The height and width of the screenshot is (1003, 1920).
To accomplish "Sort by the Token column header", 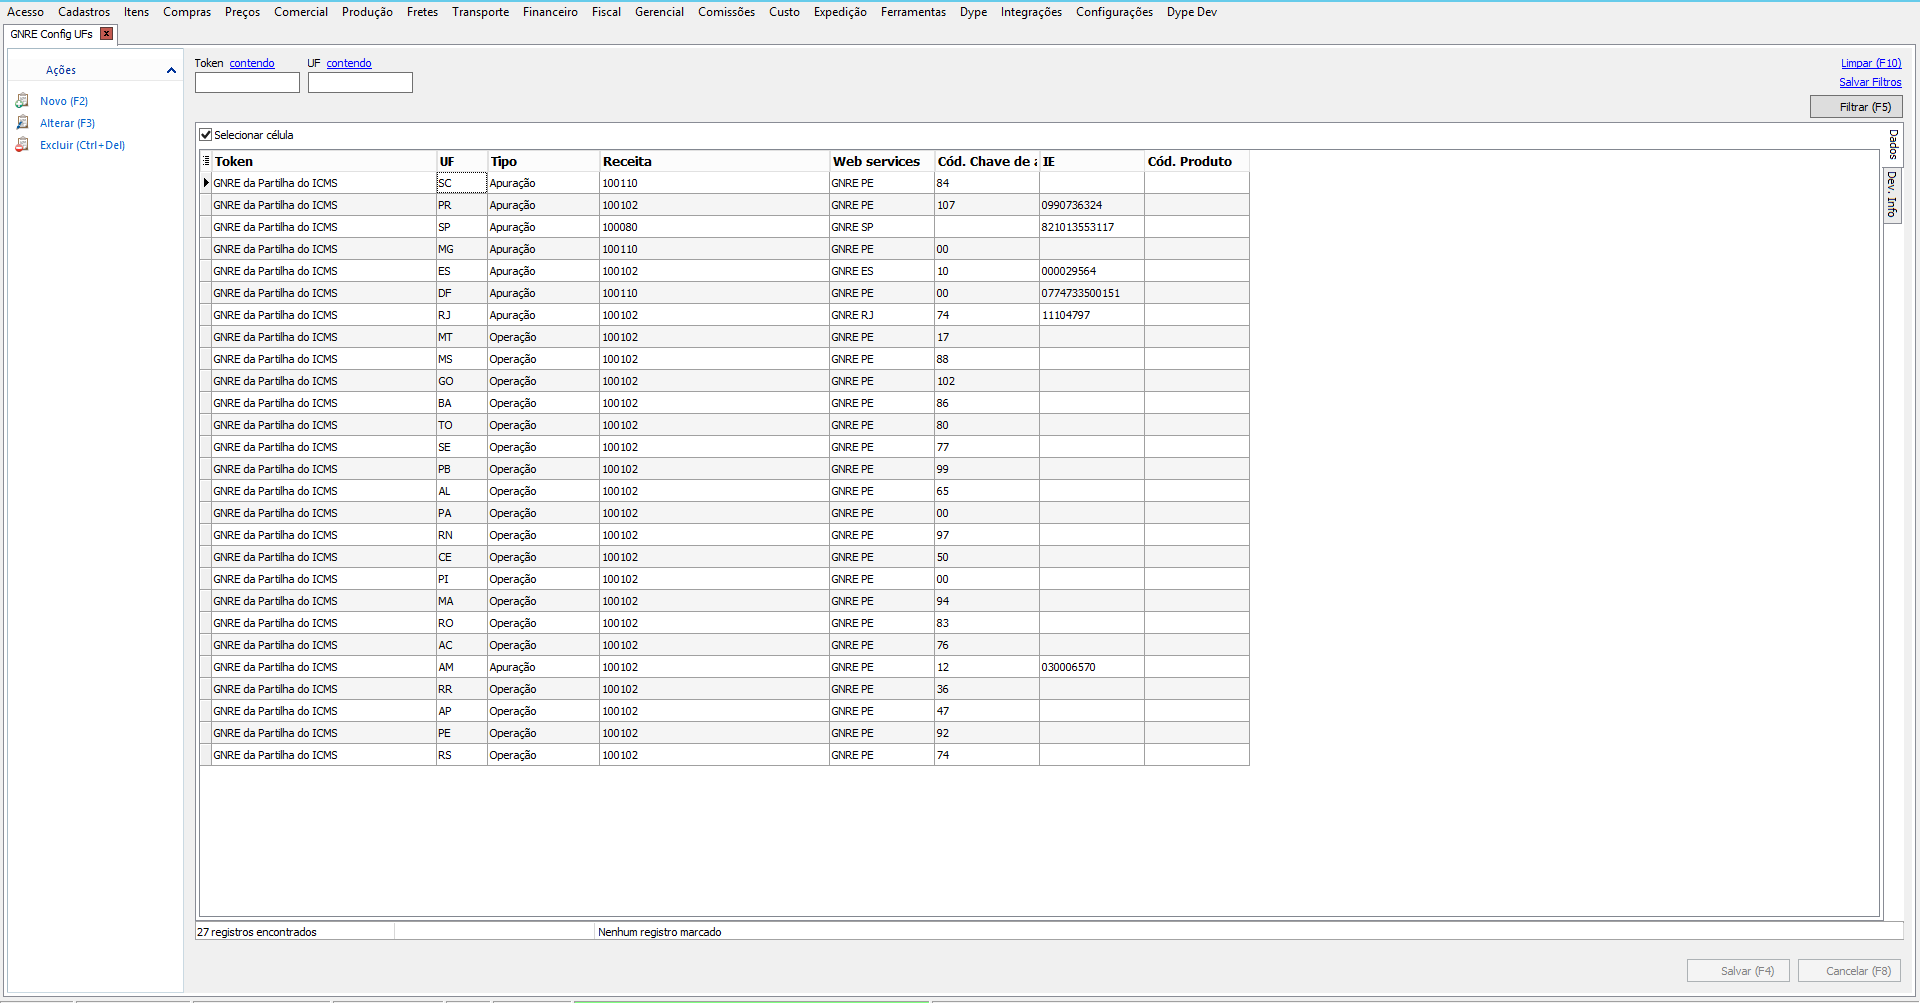I will click(324, 161).
